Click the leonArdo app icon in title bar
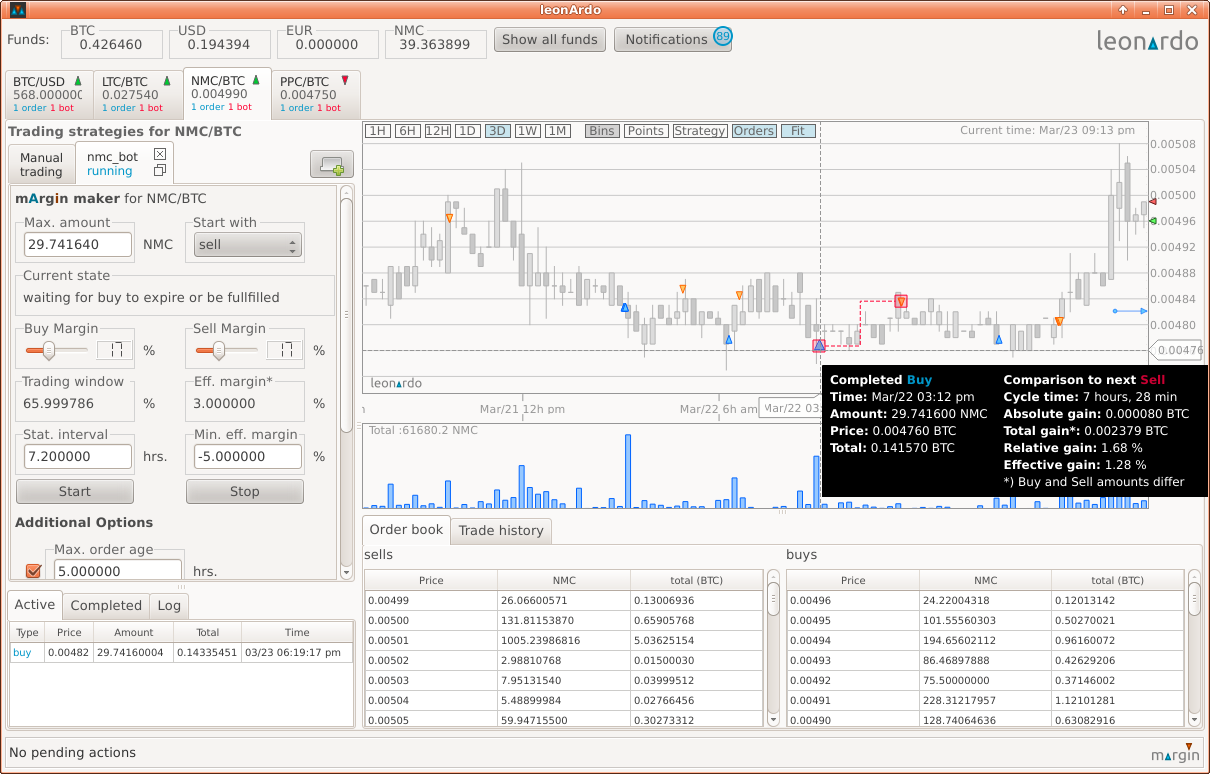This screenshot has height=774, width=1210. (x=18, y=10)
